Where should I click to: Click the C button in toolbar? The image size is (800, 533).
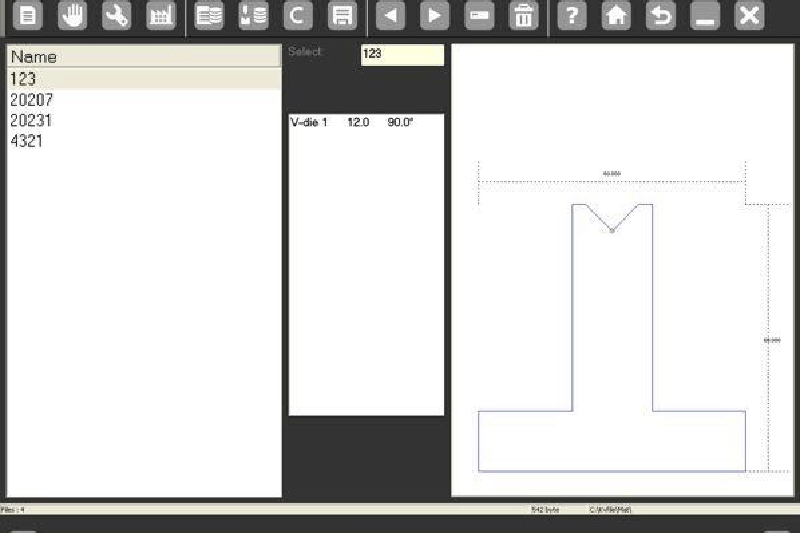pos(297,16)
